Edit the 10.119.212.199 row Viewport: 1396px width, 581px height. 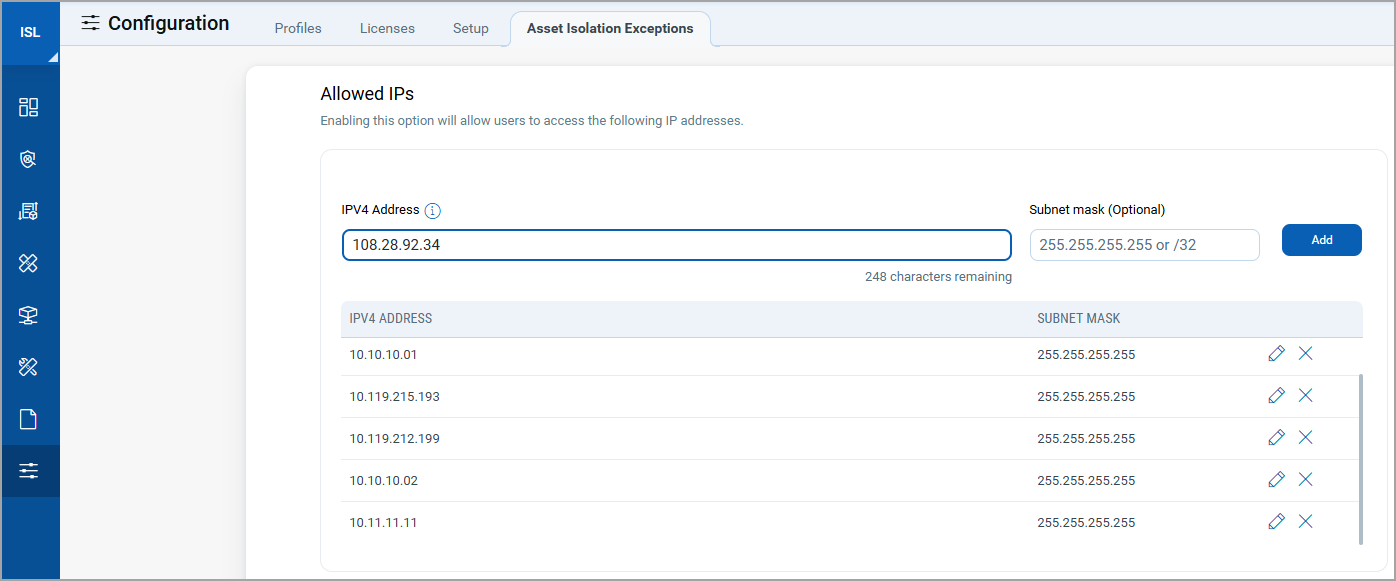coord(1276,437)
